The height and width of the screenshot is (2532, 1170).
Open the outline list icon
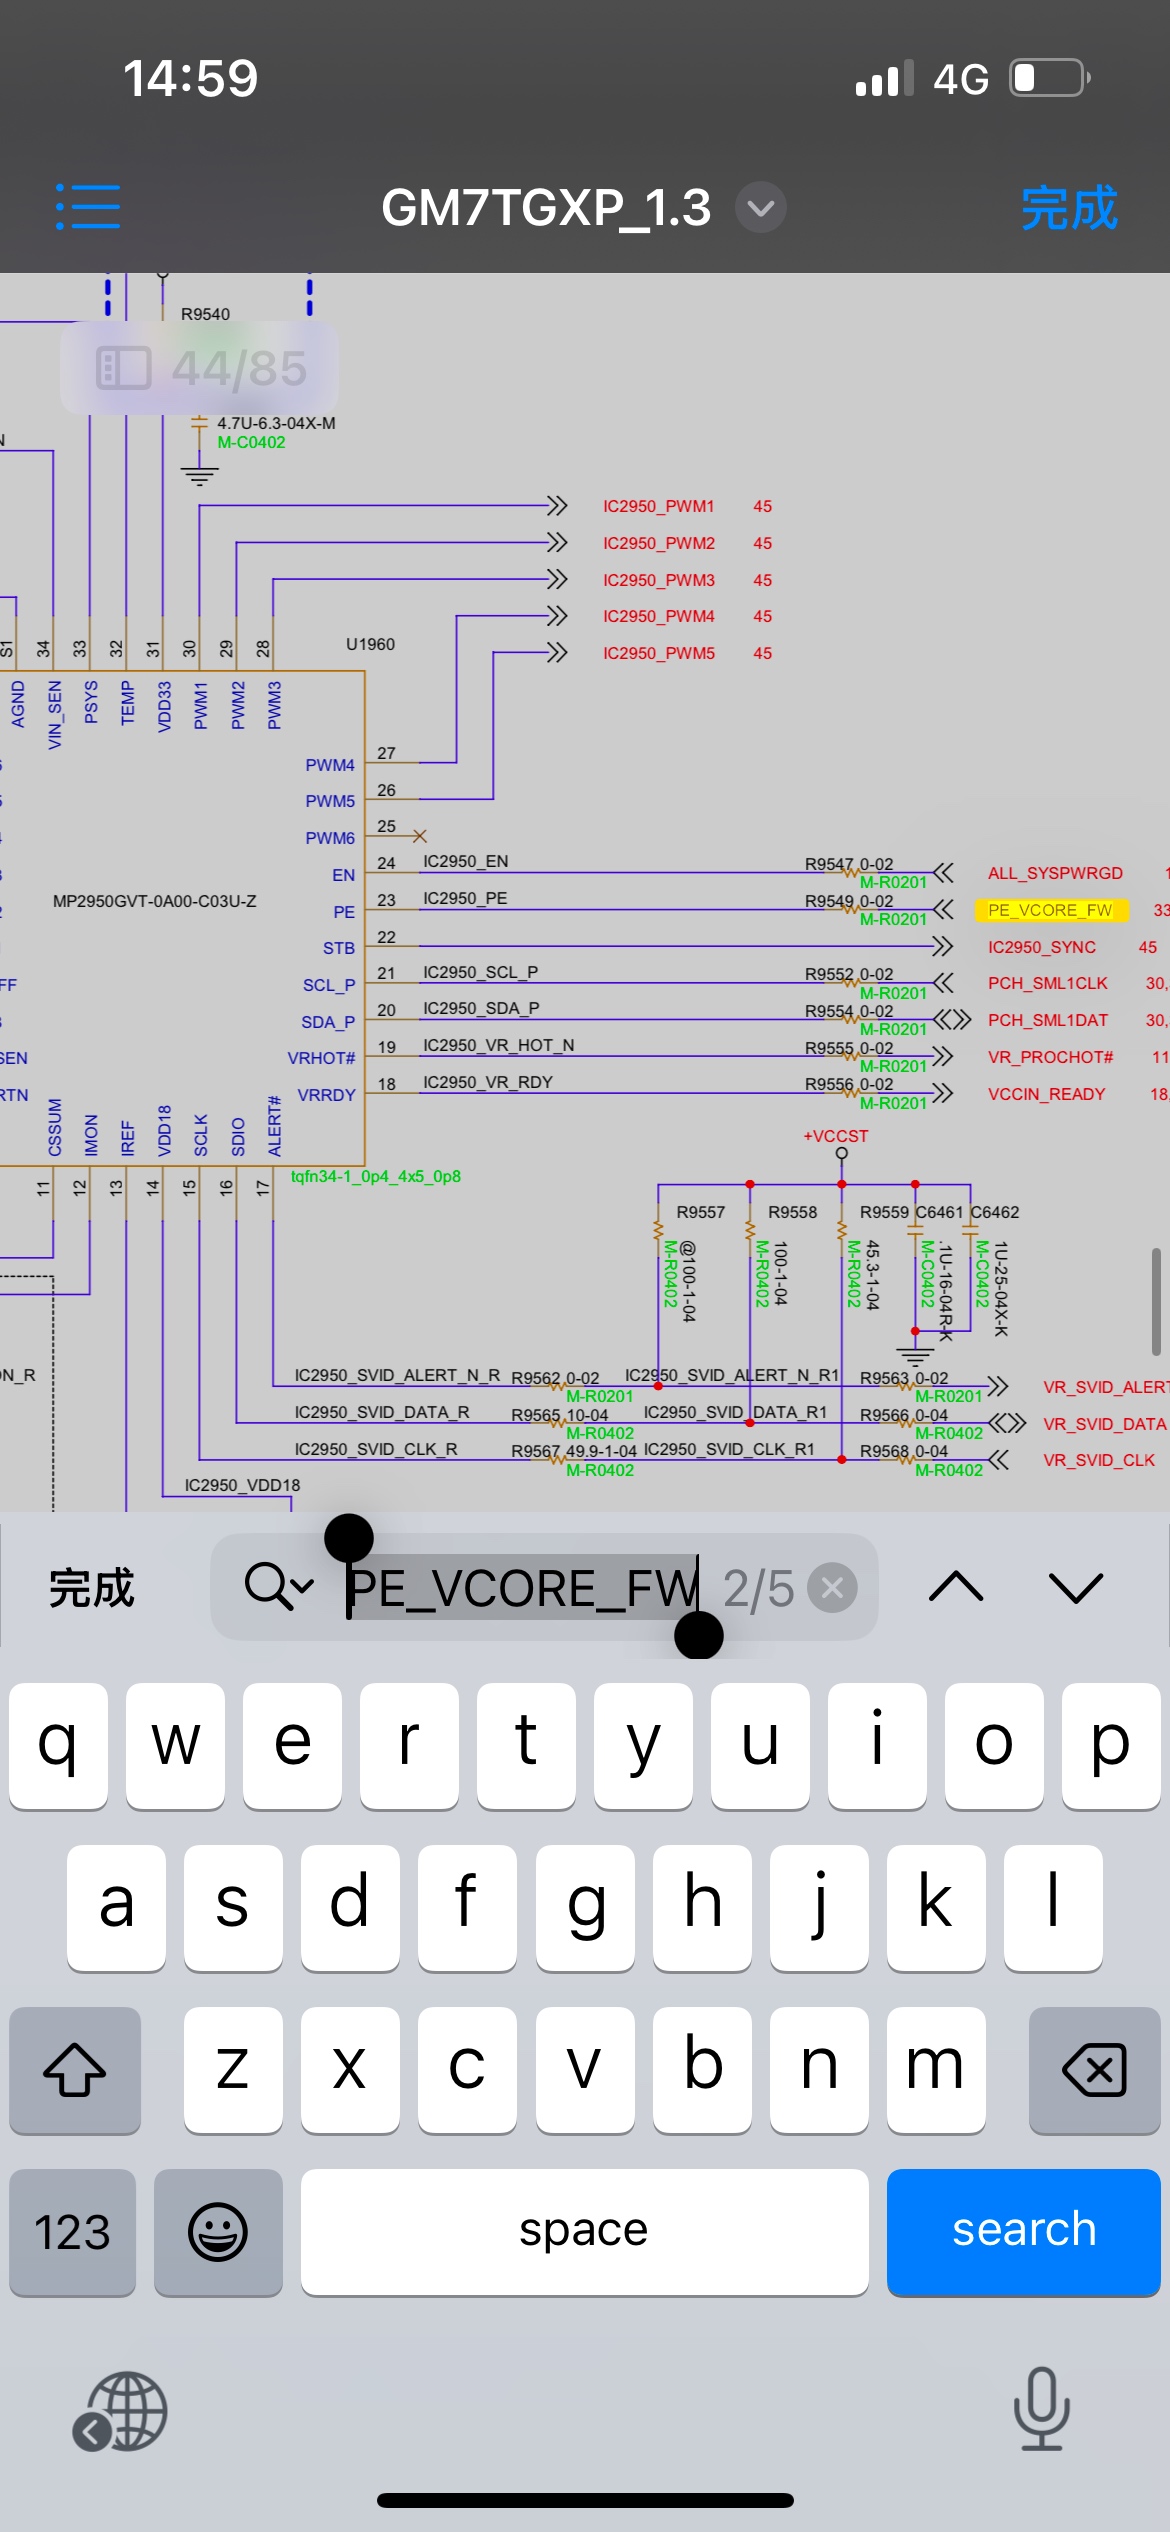(88, 207)
